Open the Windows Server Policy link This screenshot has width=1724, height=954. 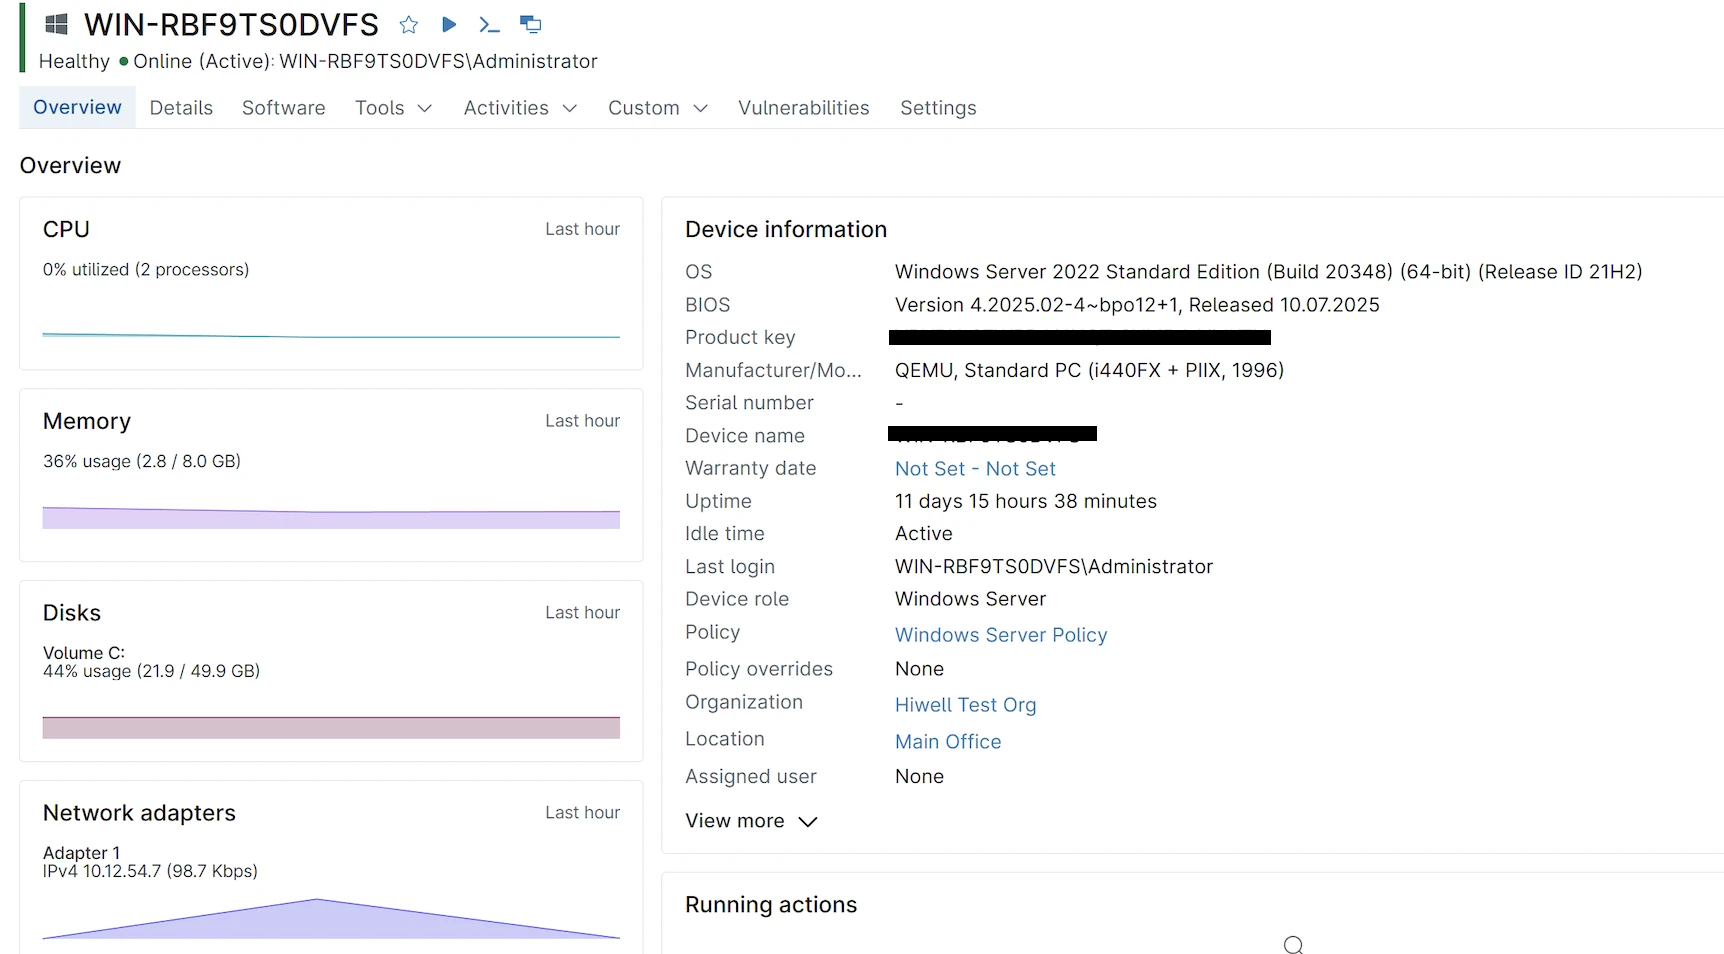(x=1001, y=635)
